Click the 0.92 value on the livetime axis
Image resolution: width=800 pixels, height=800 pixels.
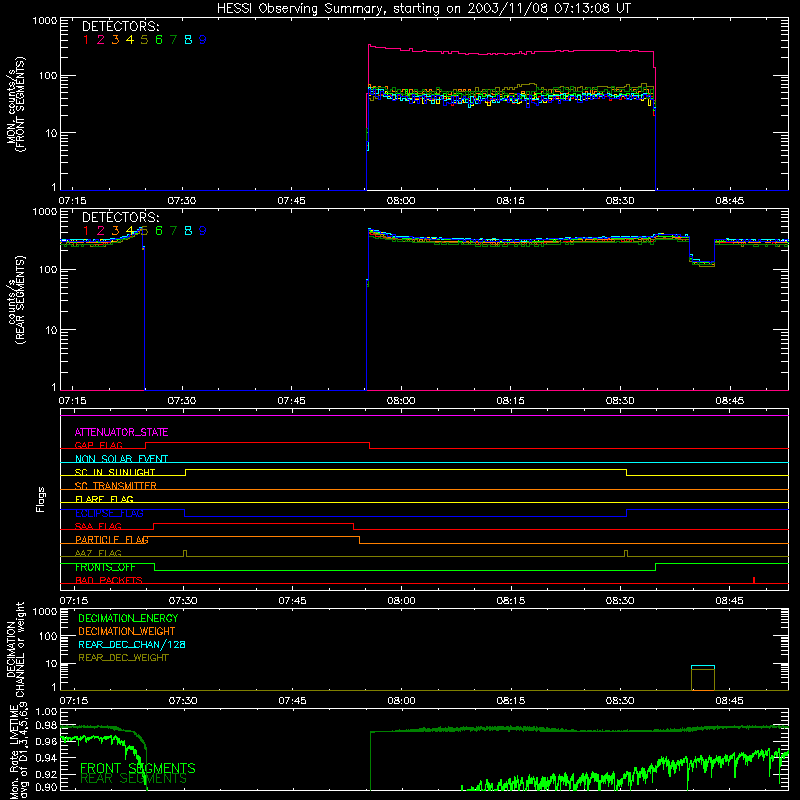point(46,774)
